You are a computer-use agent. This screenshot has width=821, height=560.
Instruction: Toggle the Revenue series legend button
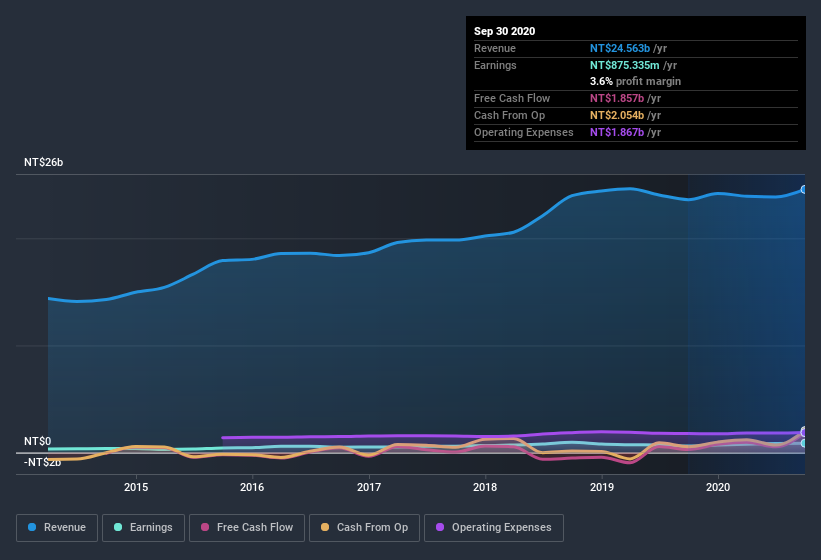tap(57, 528)
